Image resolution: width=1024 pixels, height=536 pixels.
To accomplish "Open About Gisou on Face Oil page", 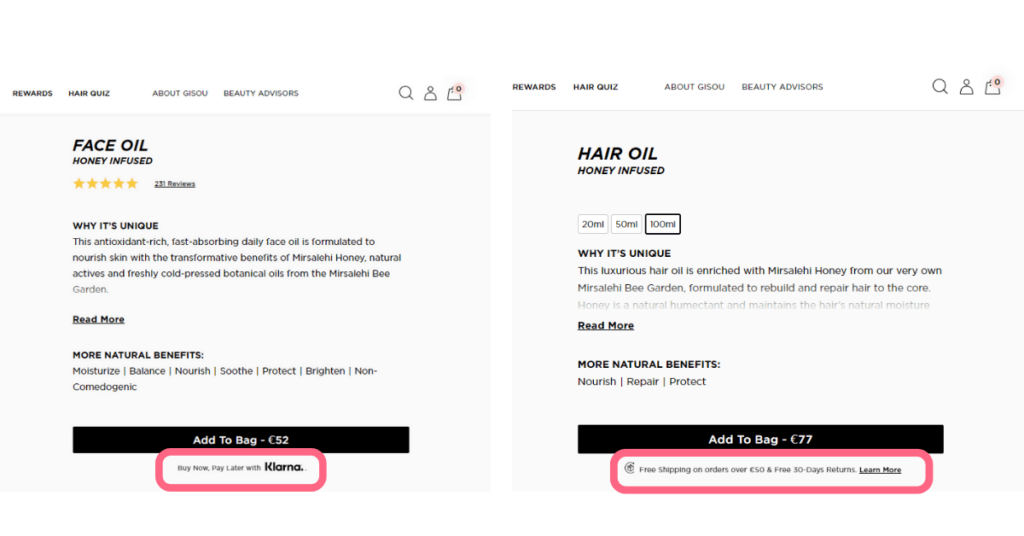I will coord(180,93).
